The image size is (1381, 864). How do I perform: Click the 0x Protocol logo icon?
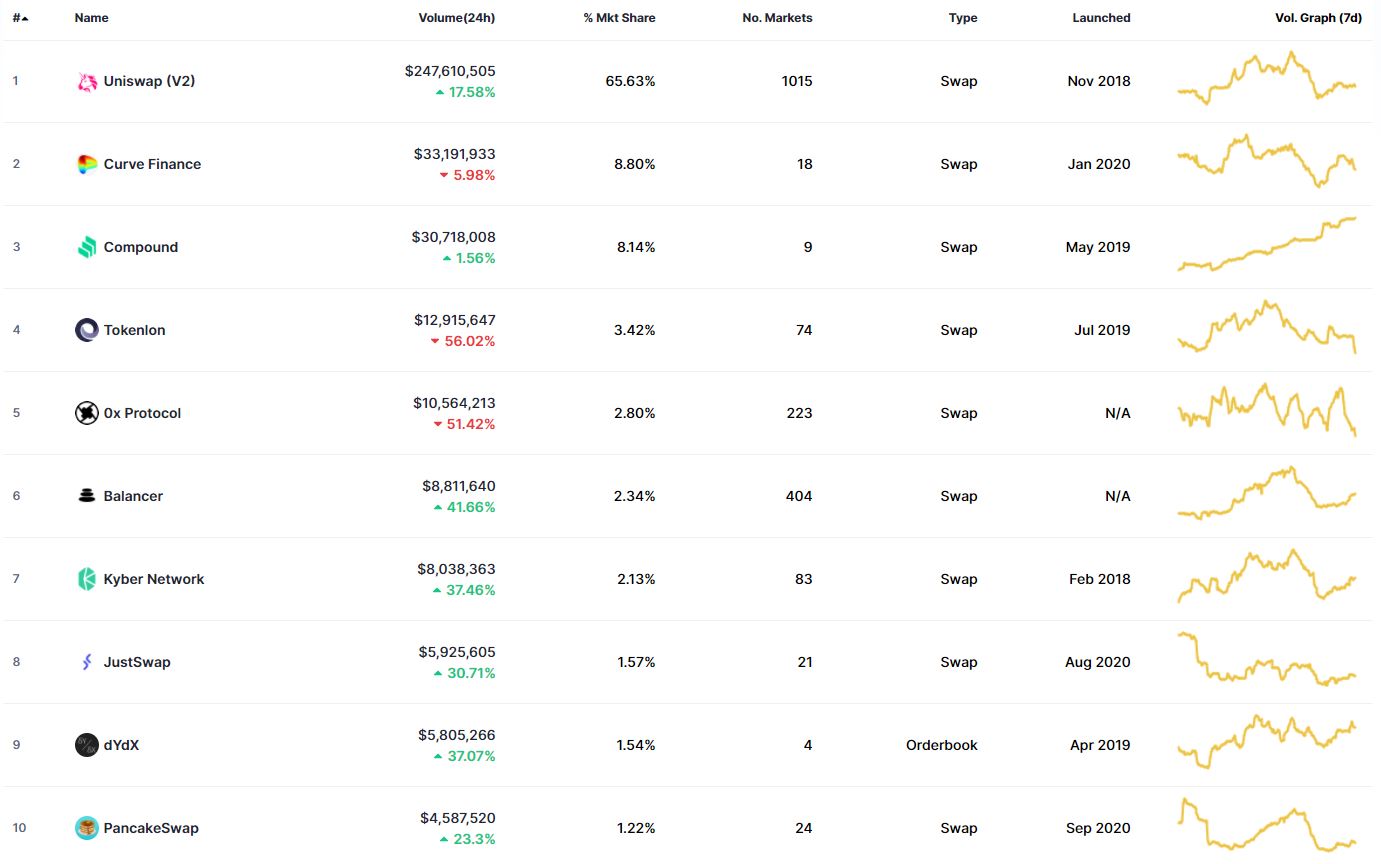pyautogui.click(x=87, y=413)
